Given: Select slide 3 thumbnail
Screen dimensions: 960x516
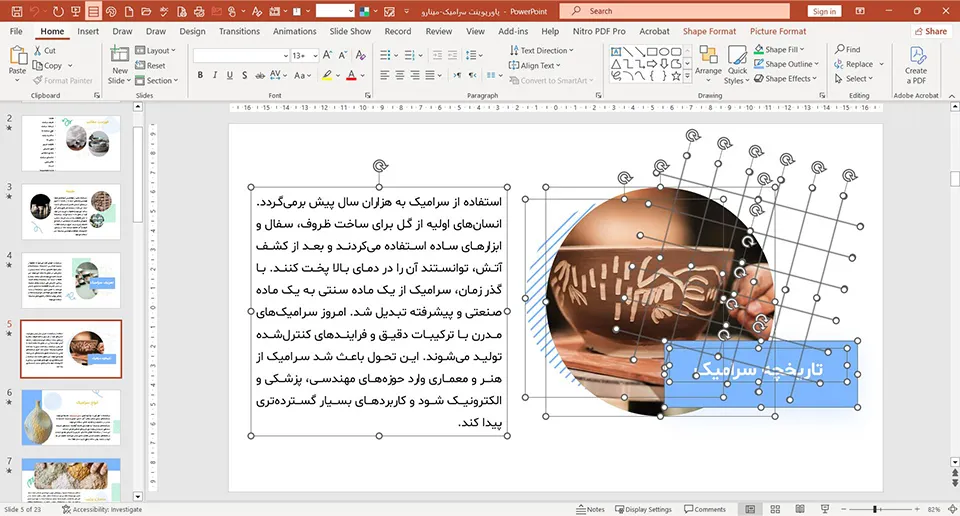Looking at the screenshot, I should (71, 212).
